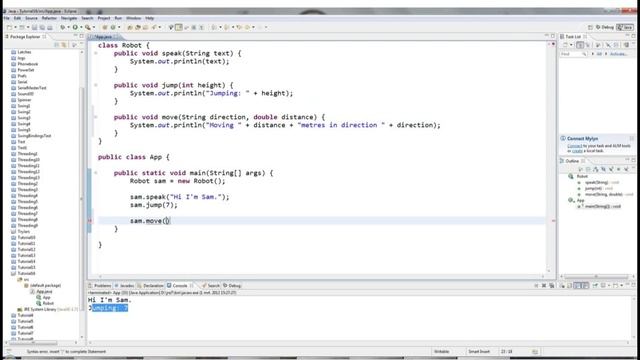Switch to the Debug perspective
This screenshot has width=640, height=360.
click(x=604, y=27)
